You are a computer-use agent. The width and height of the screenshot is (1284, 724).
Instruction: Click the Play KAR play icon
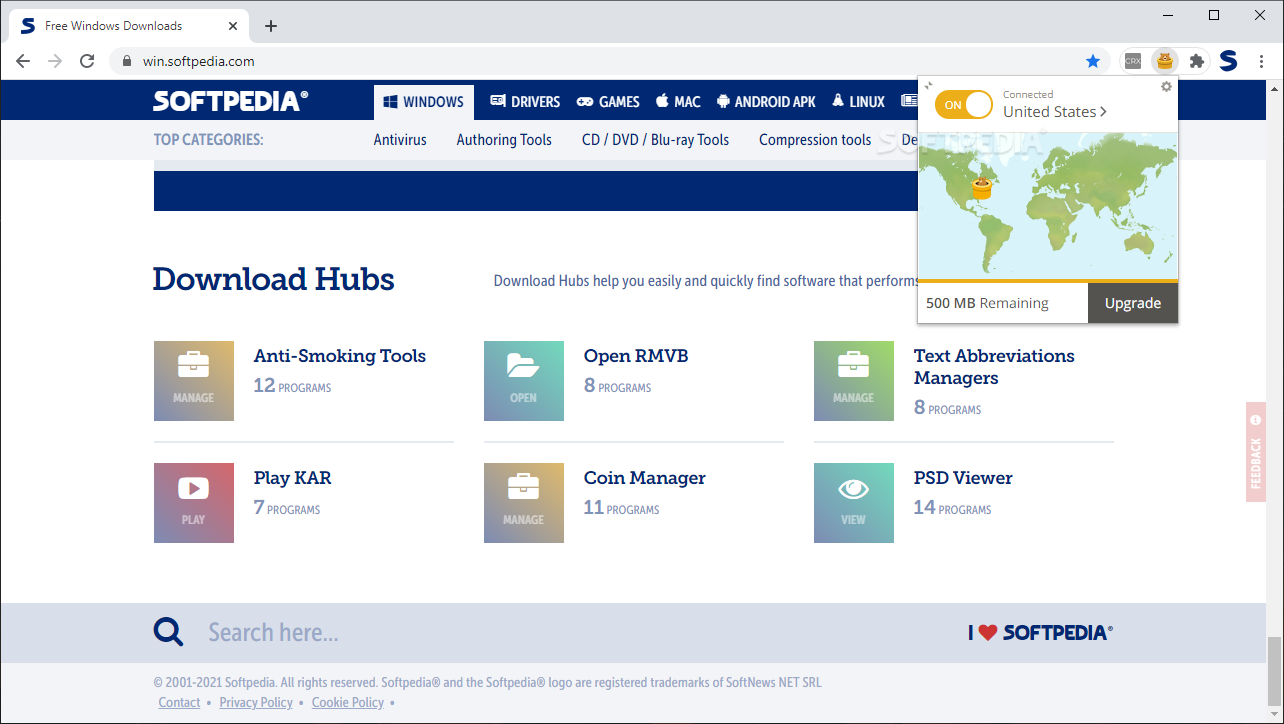pos(194,503)
